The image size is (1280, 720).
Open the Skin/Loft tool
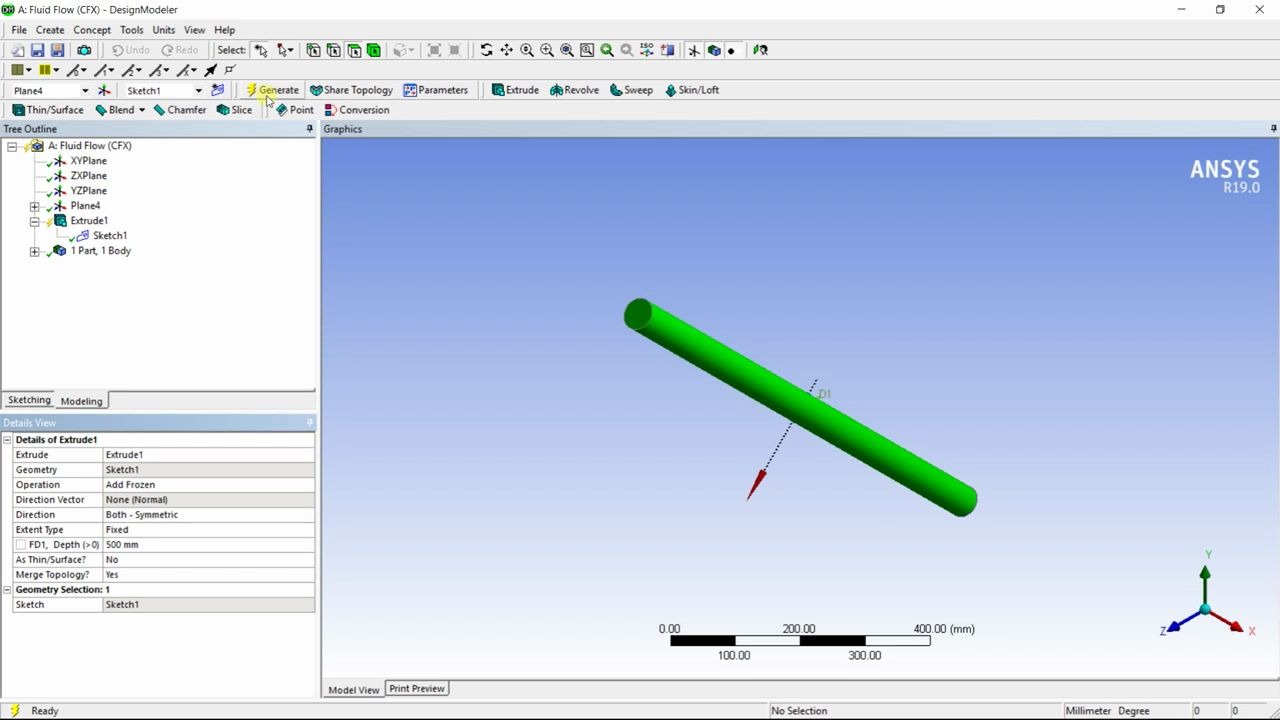tap(698, 90)
